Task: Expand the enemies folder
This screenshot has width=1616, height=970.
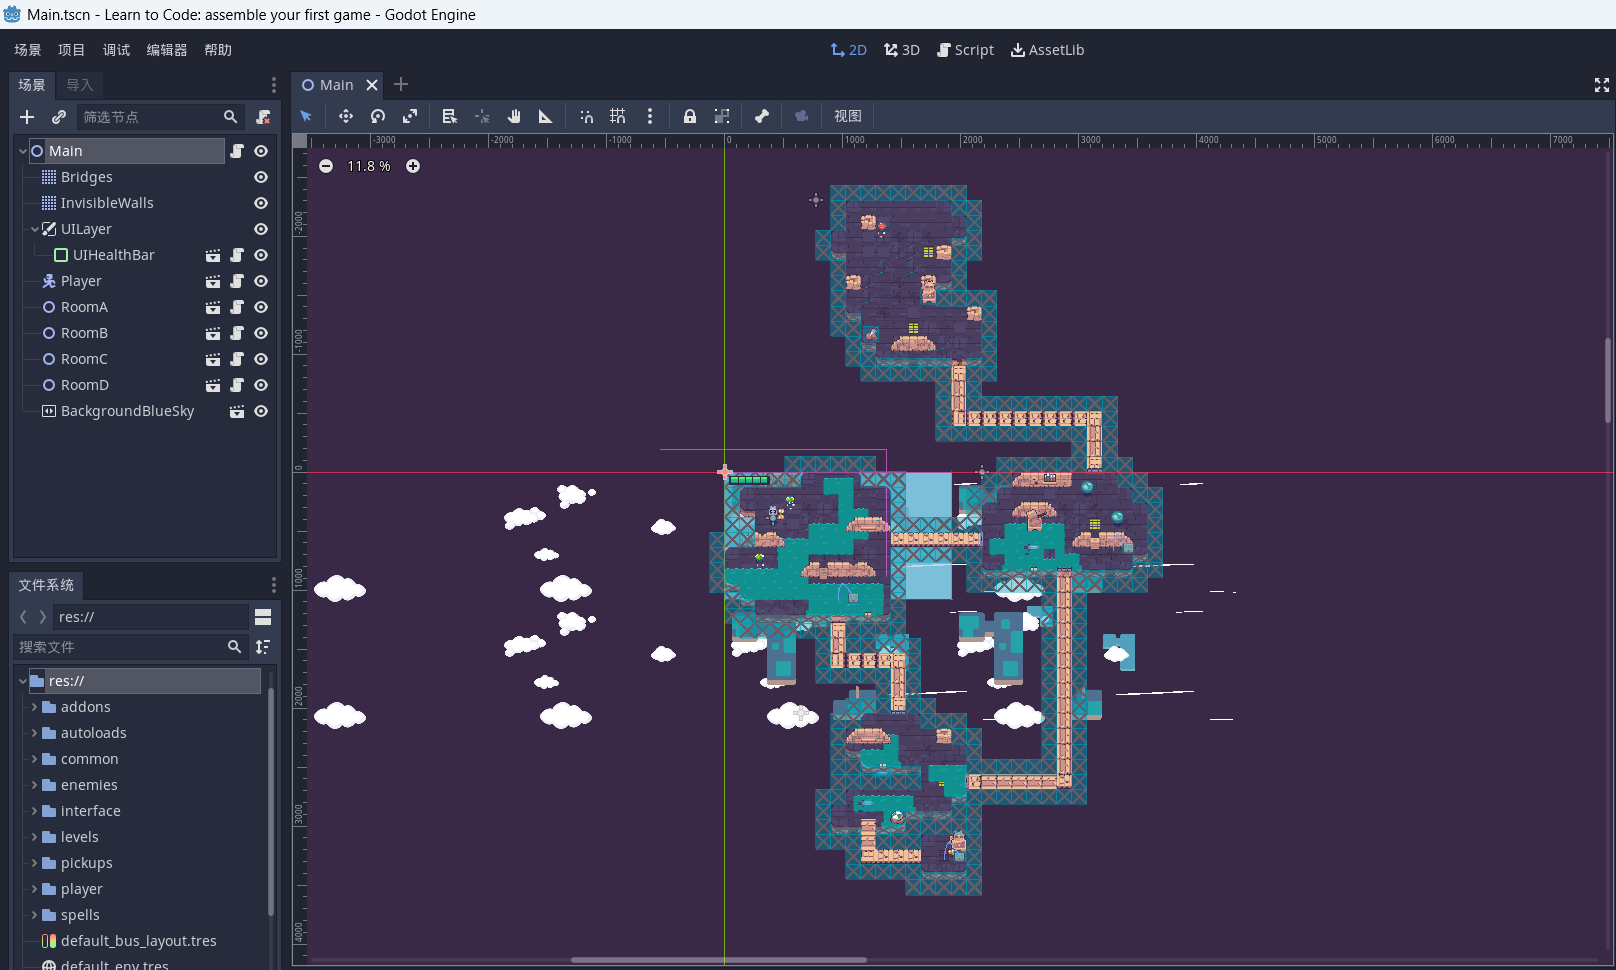Action: pyautogui.click(x=35, y=785)
